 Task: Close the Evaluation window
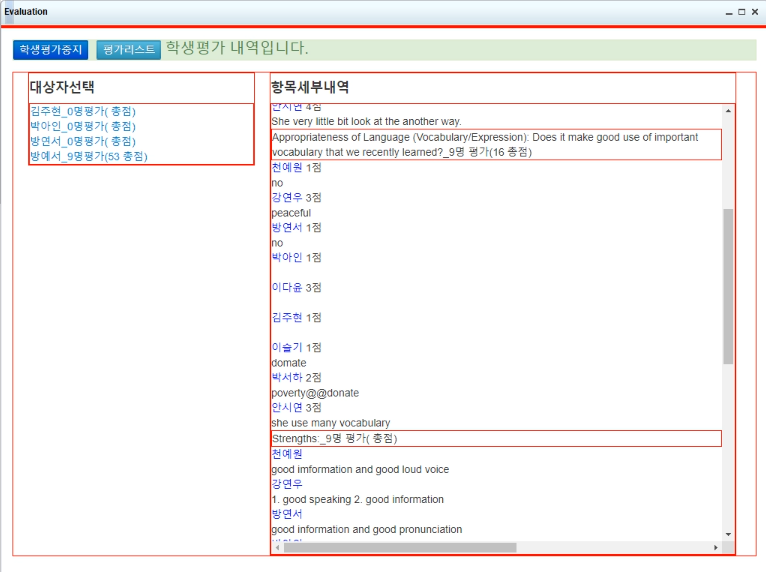[754, 12]
